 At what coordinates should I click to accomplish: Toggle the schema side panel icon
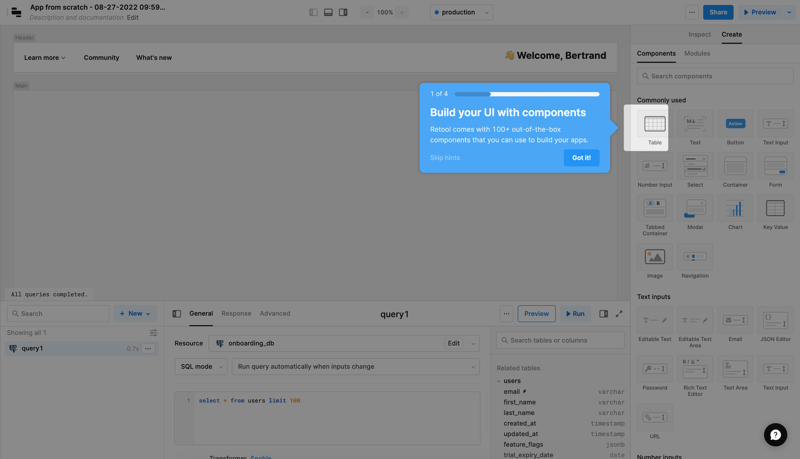pyautogui.click(x=604, y=314)
